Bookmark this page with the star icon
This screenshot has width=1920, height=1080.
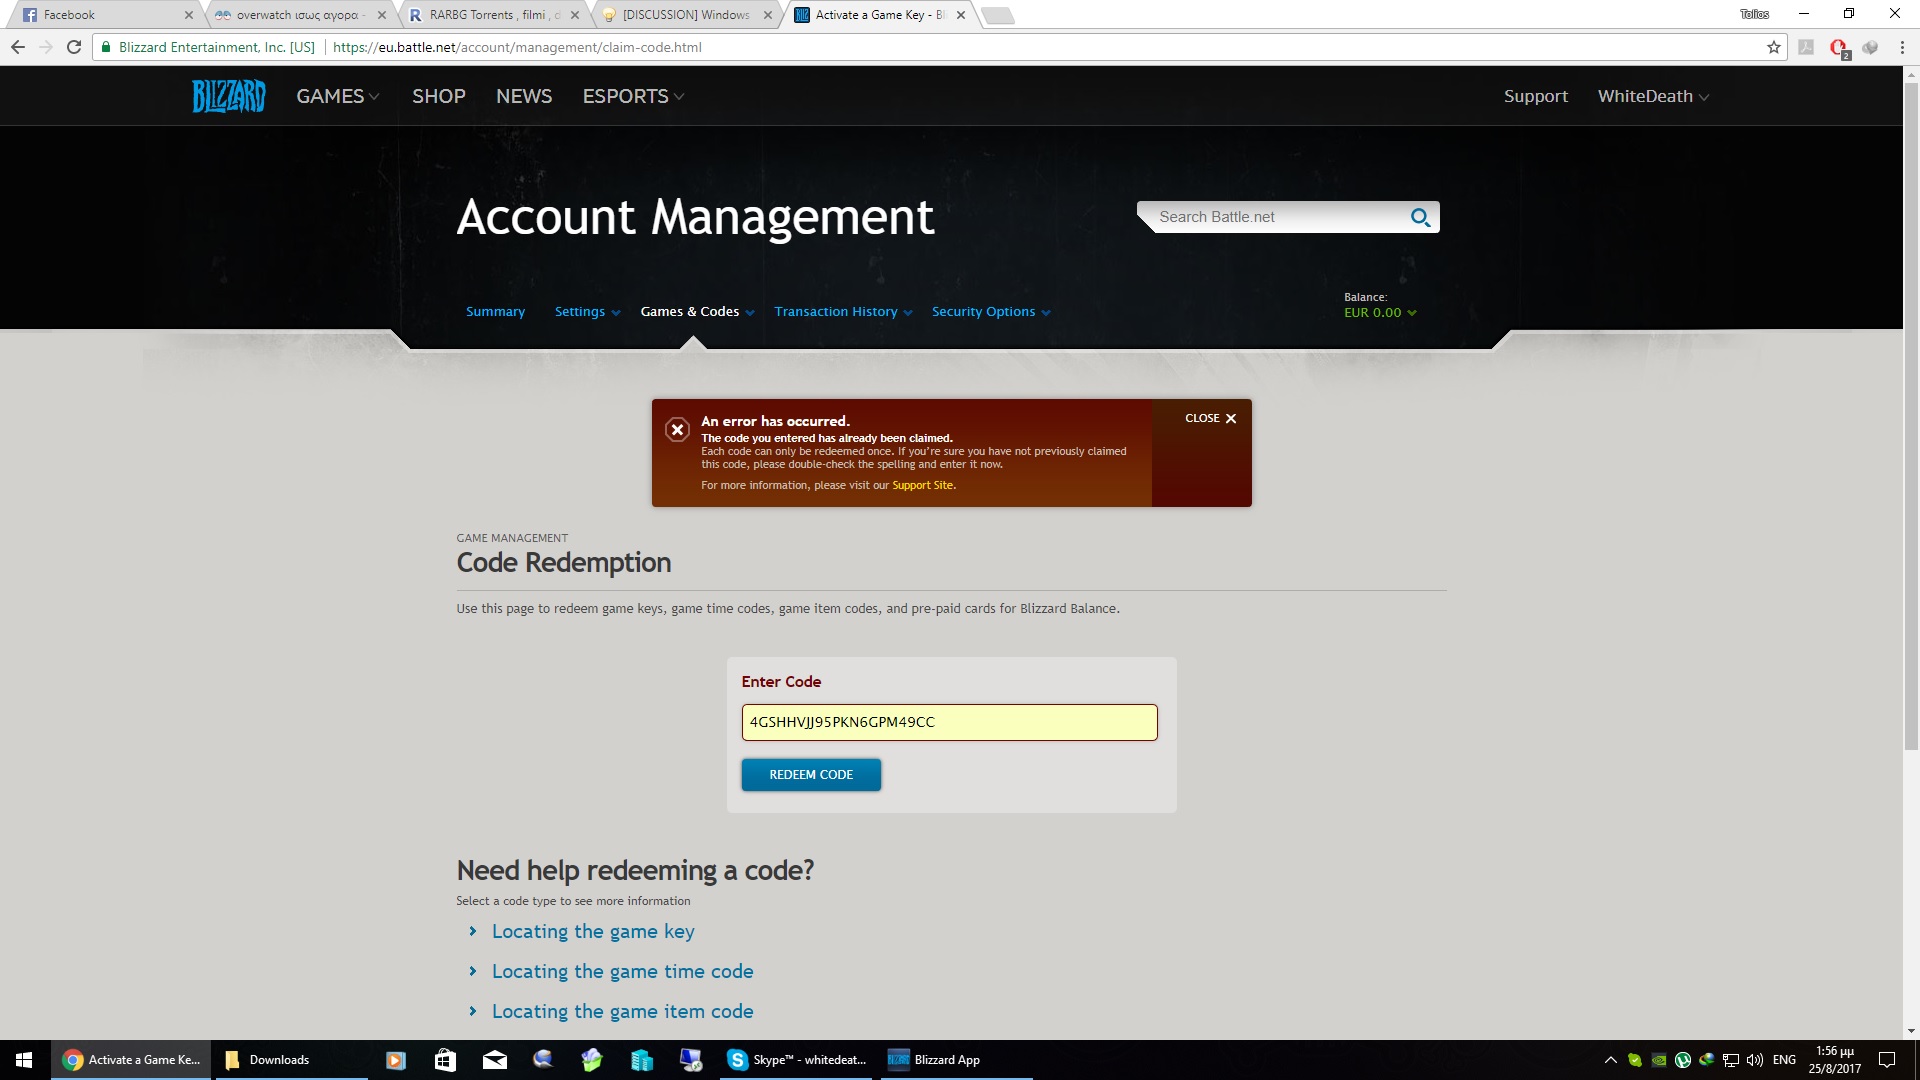pyautogui.click(x=1774, y=47)
